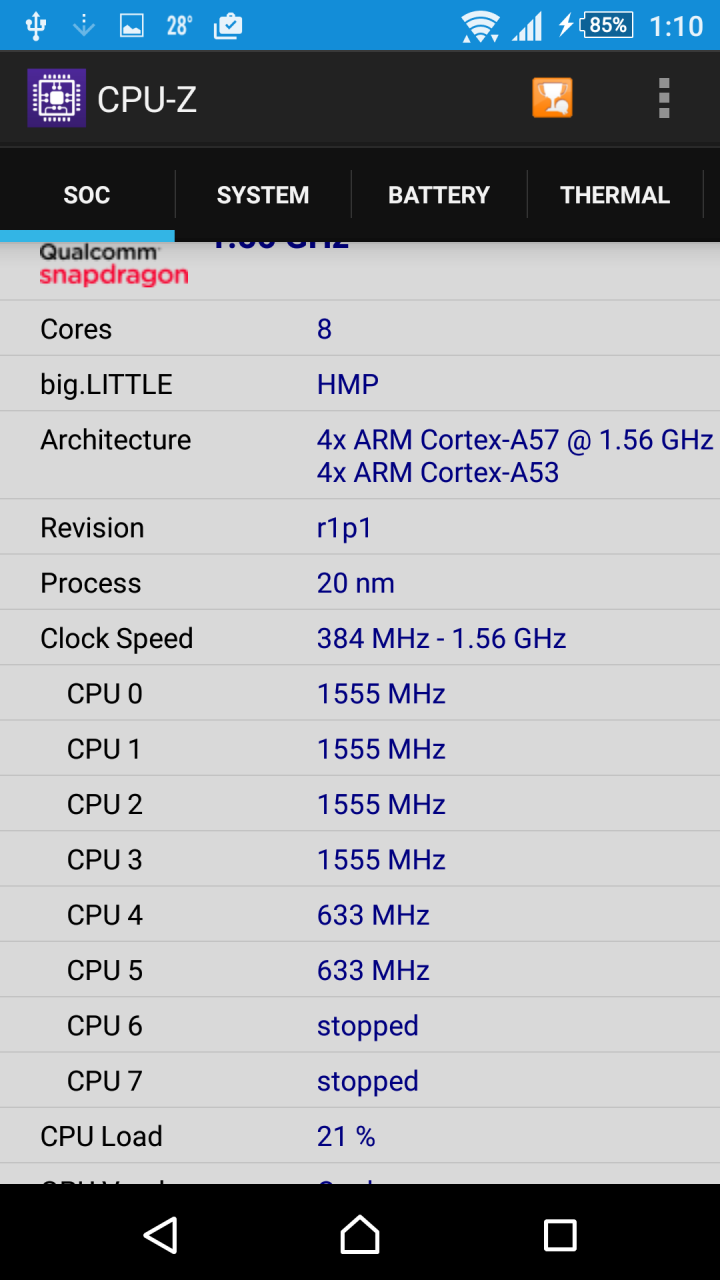Open the trophy validation icon
Image resolution: width=720 pixels, height=1280 pixels.
(553, 98)
